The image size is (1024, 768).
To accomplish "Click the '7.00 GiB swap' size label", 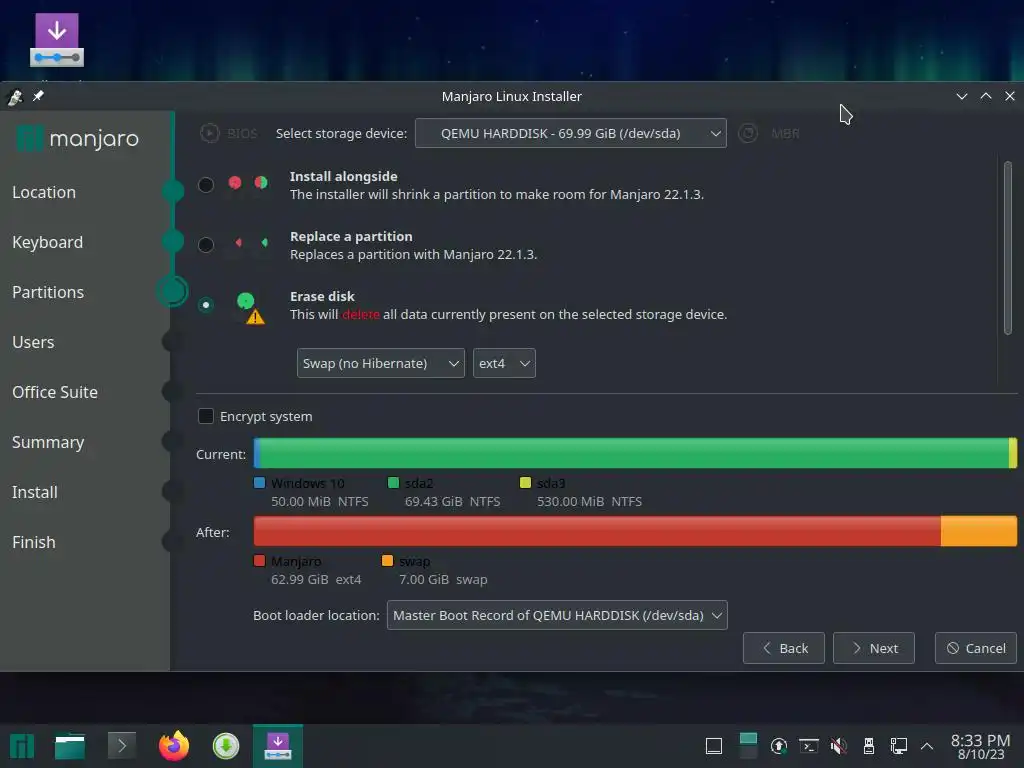I will [443, 579].
